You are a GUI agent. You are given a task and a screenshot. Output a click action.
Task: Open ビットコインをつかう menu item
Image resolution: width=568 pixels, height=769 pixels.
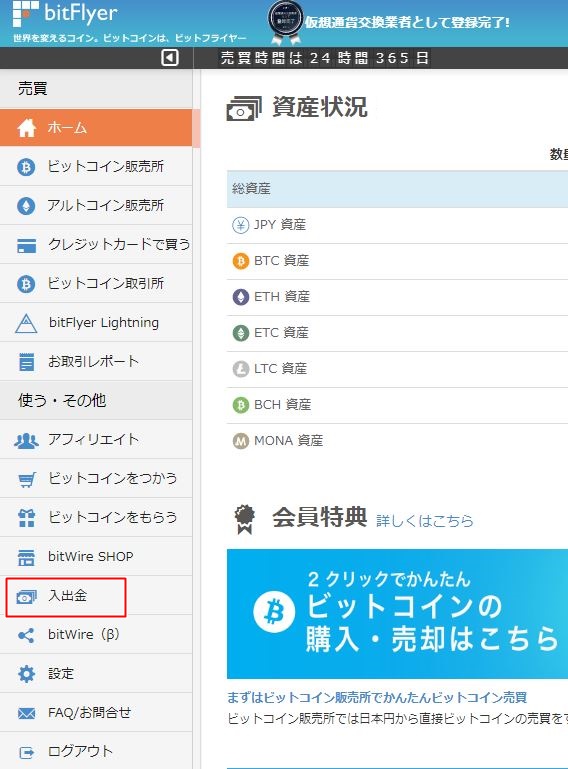[x=96, y=479]
